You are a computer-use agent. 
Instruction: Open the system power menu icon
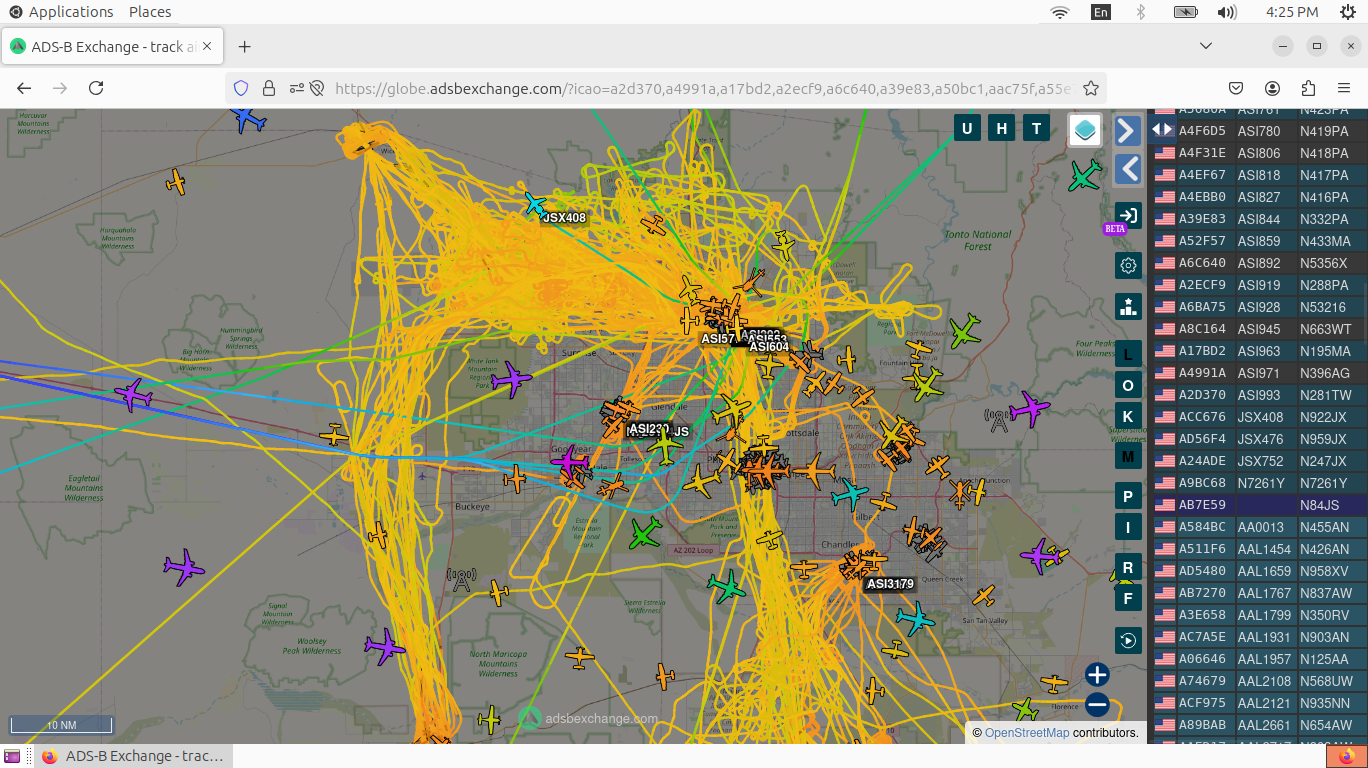pyautogui.click(x=1347, y=12)
